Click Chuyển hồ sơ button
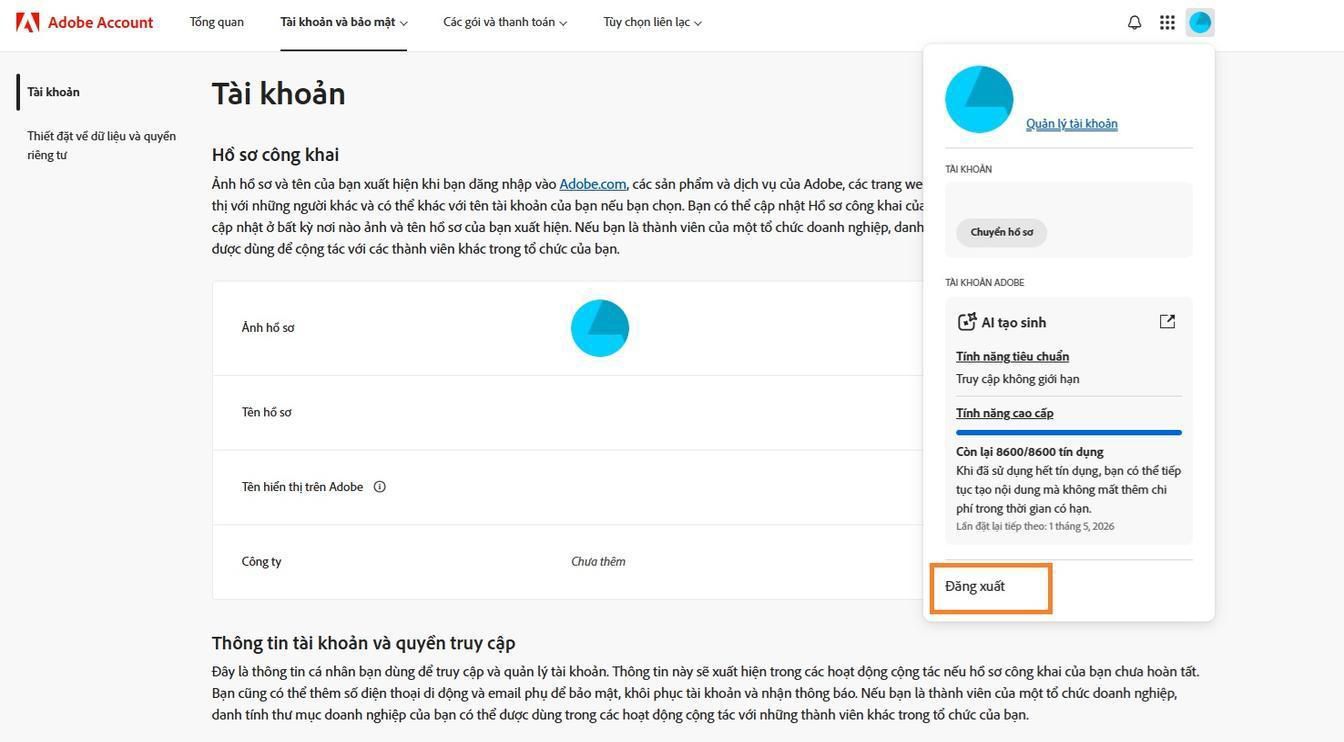 1002,232
